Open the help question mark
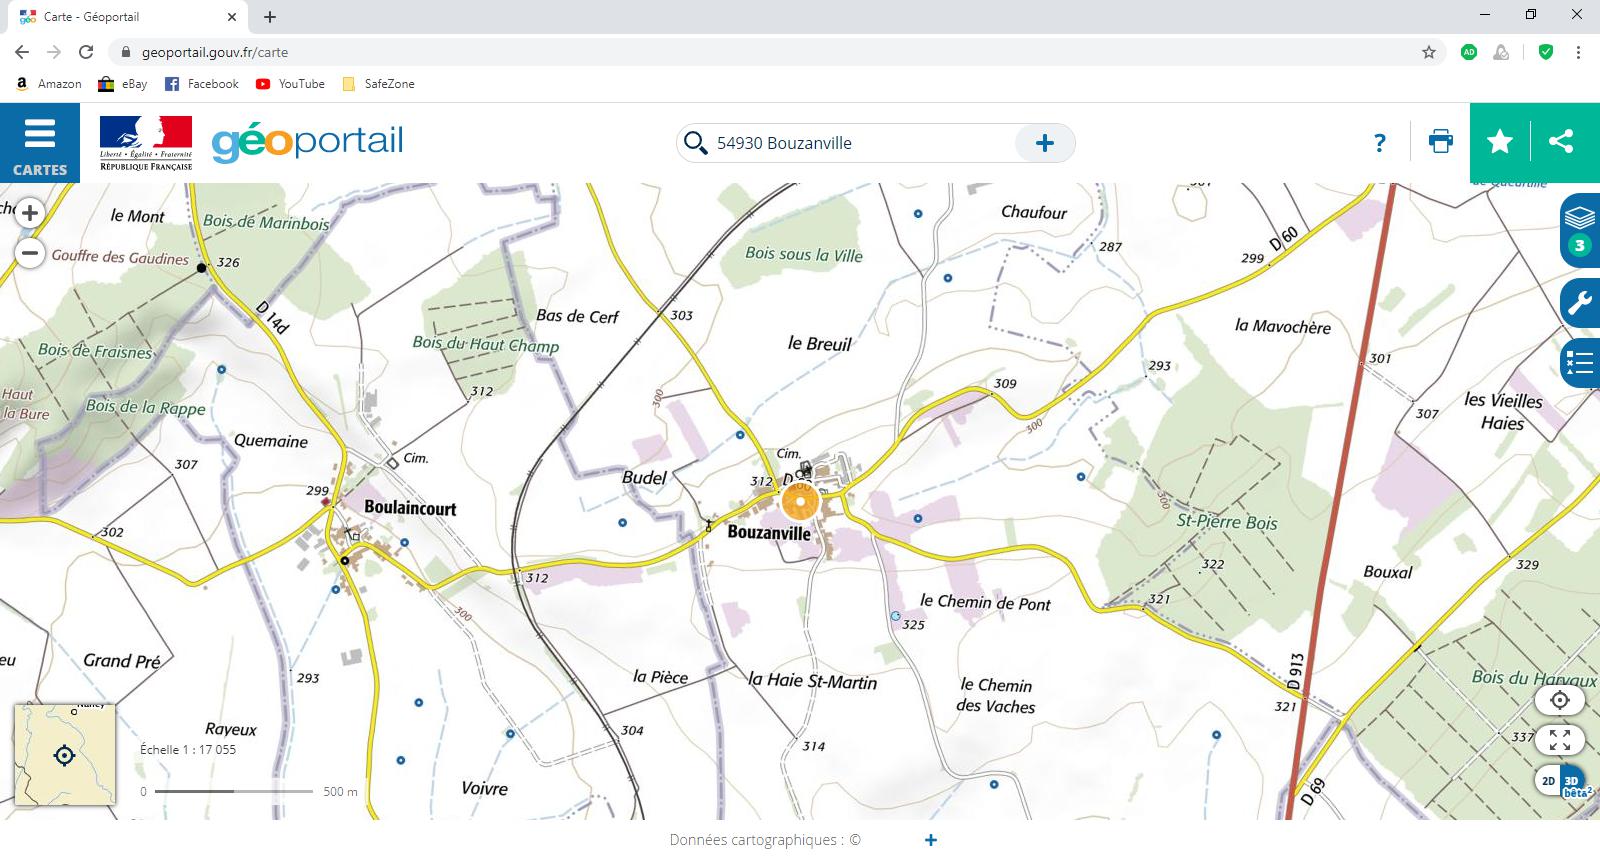Screen dimensions: 1600x860 1380,143
